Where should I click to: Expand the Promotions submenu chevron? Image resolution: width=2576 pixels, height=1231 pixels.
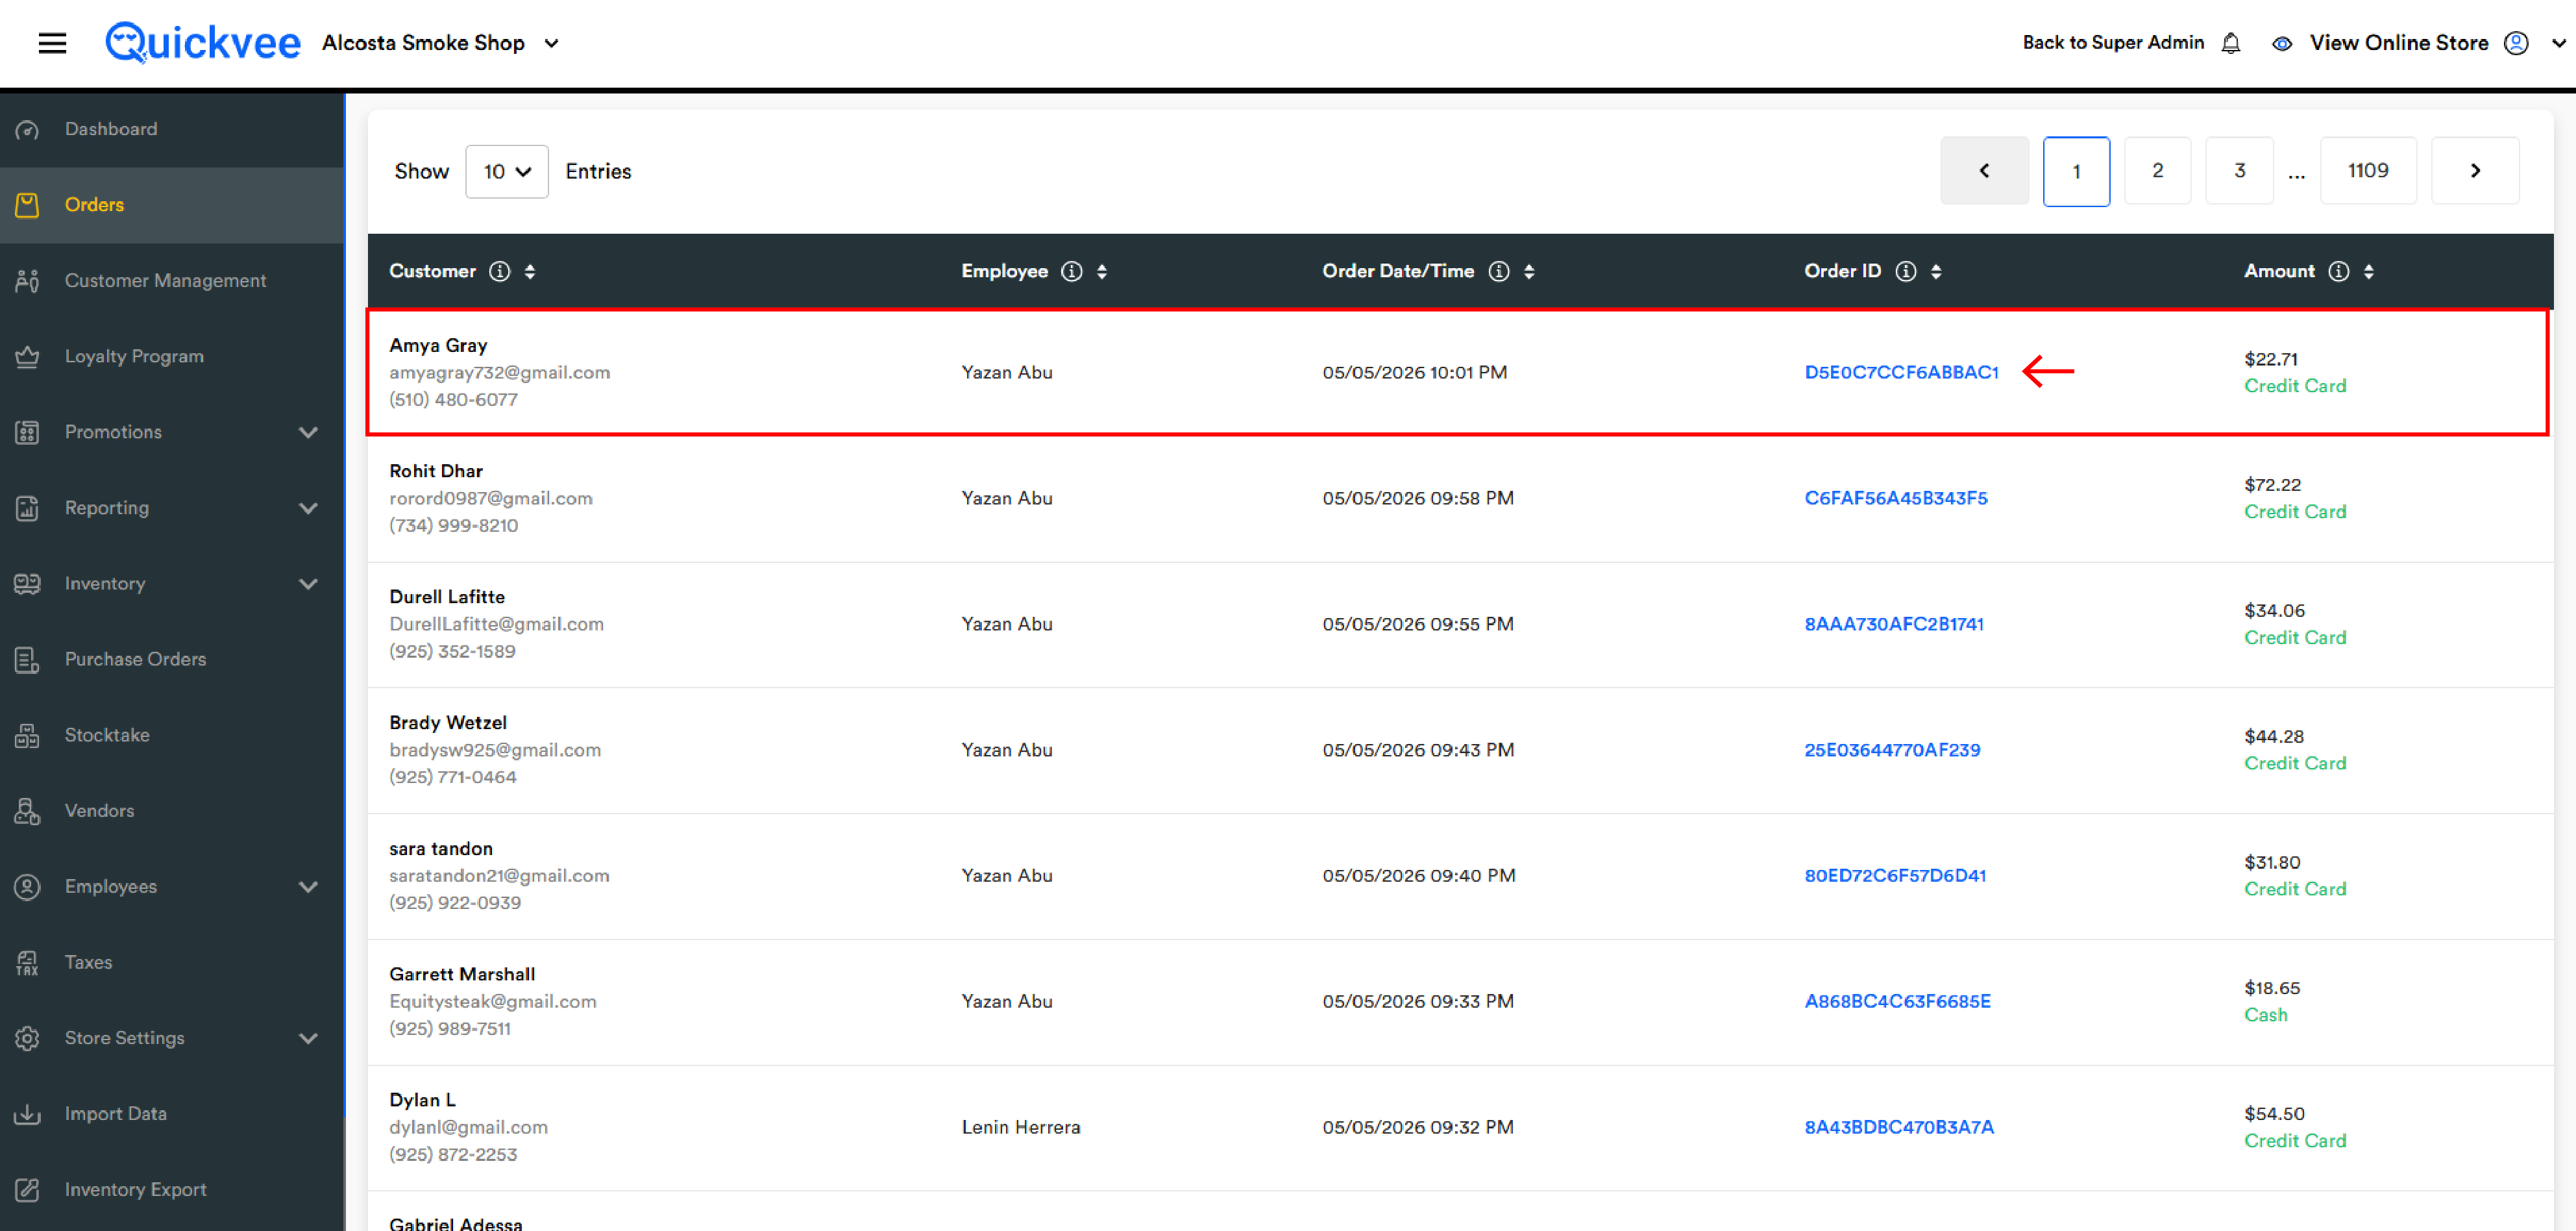(308, 432)
